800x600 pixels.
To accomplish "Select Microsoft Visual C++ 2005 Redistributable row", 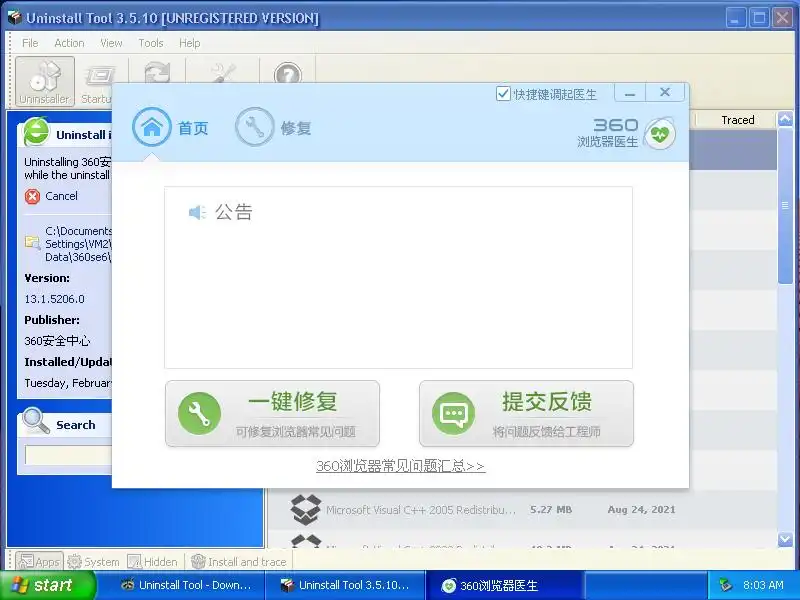I will click(522, 510).
